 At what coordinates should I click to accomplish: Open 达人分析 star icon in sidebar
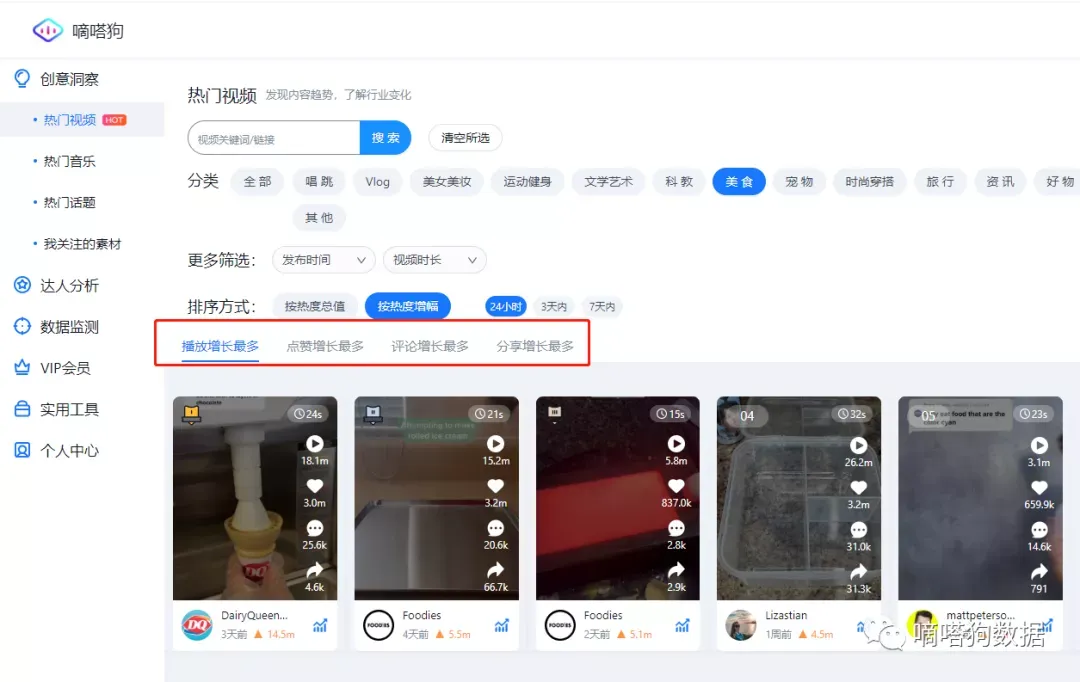click(x=22, y=285)
